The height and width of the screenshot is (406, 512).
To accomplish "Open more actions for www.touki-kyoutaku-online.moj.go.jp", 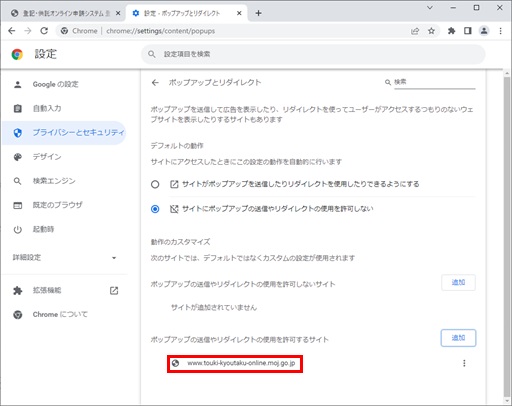I will pyautogui.click(x=464, y=363).
